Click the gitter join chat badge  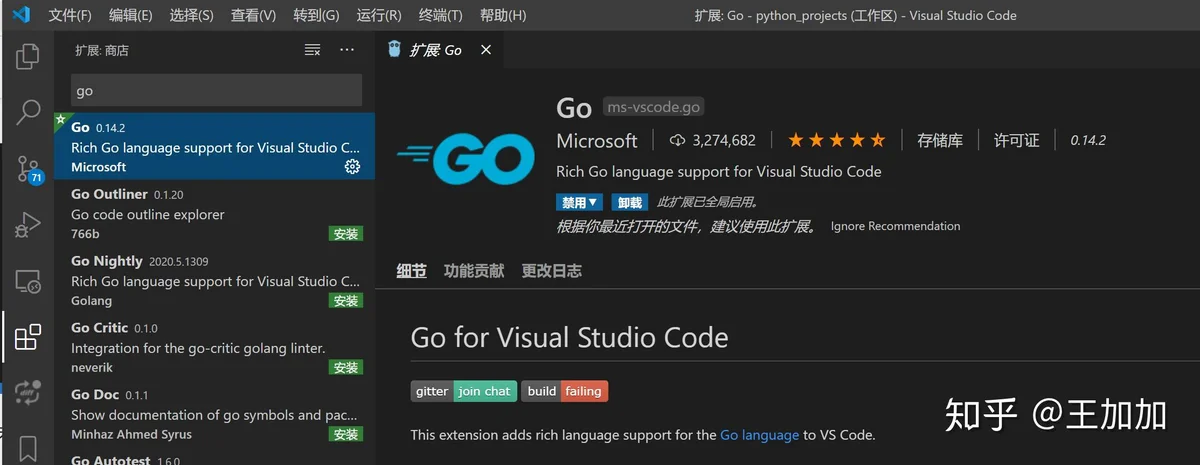coord(464,391)
